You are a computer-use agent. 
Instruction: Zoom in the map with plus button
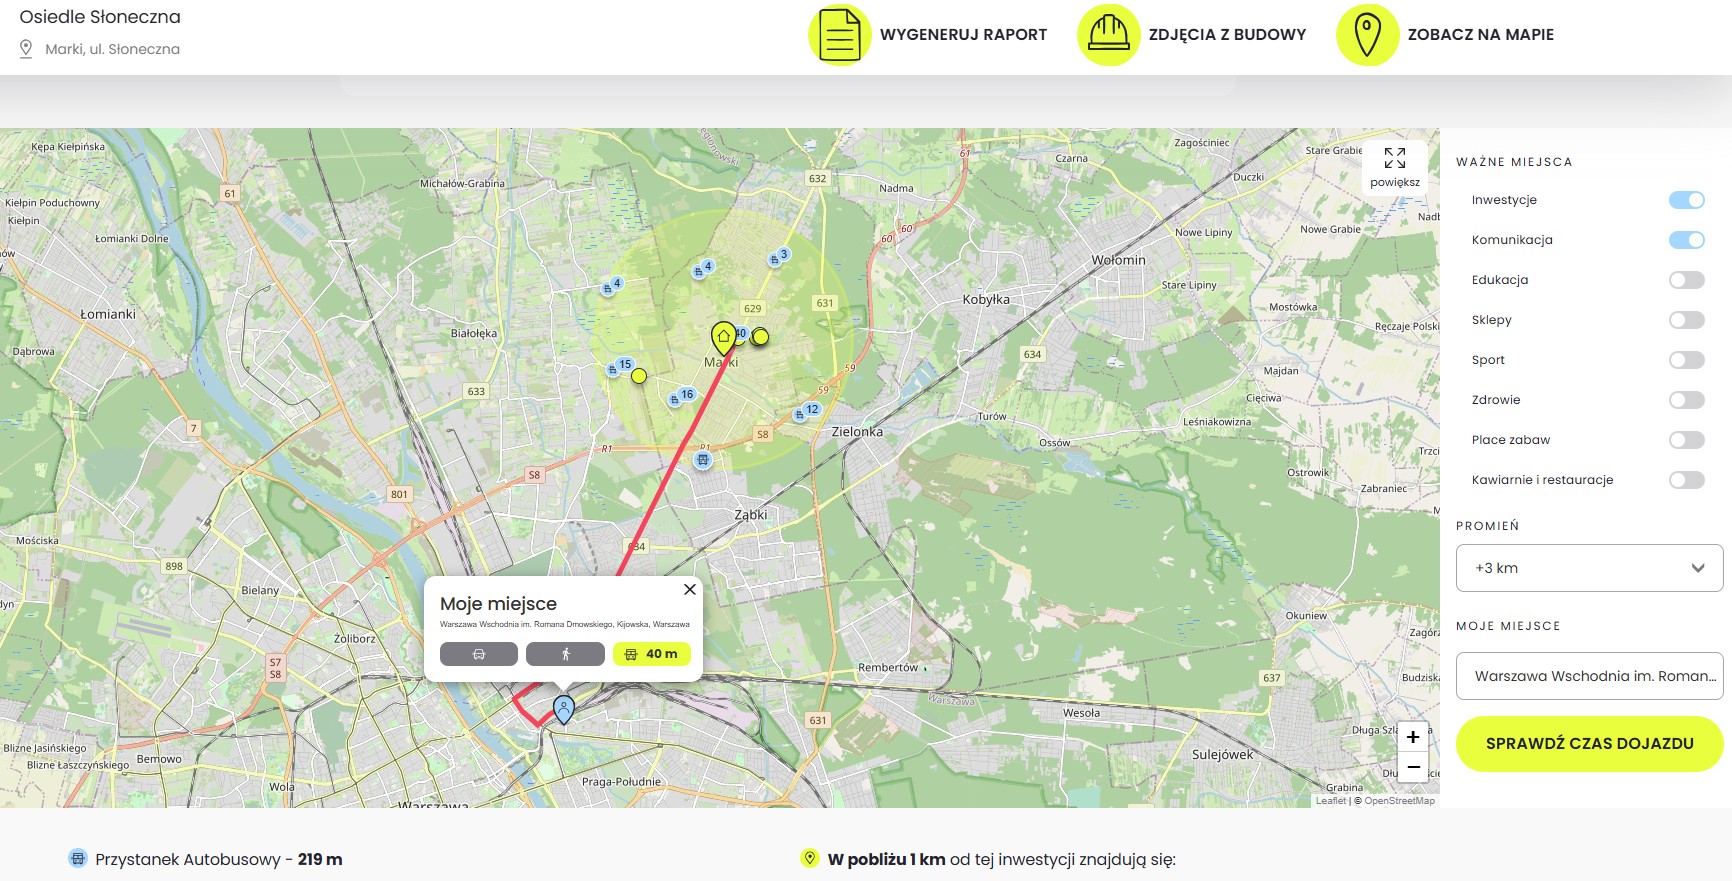[x=1413, y=737]
